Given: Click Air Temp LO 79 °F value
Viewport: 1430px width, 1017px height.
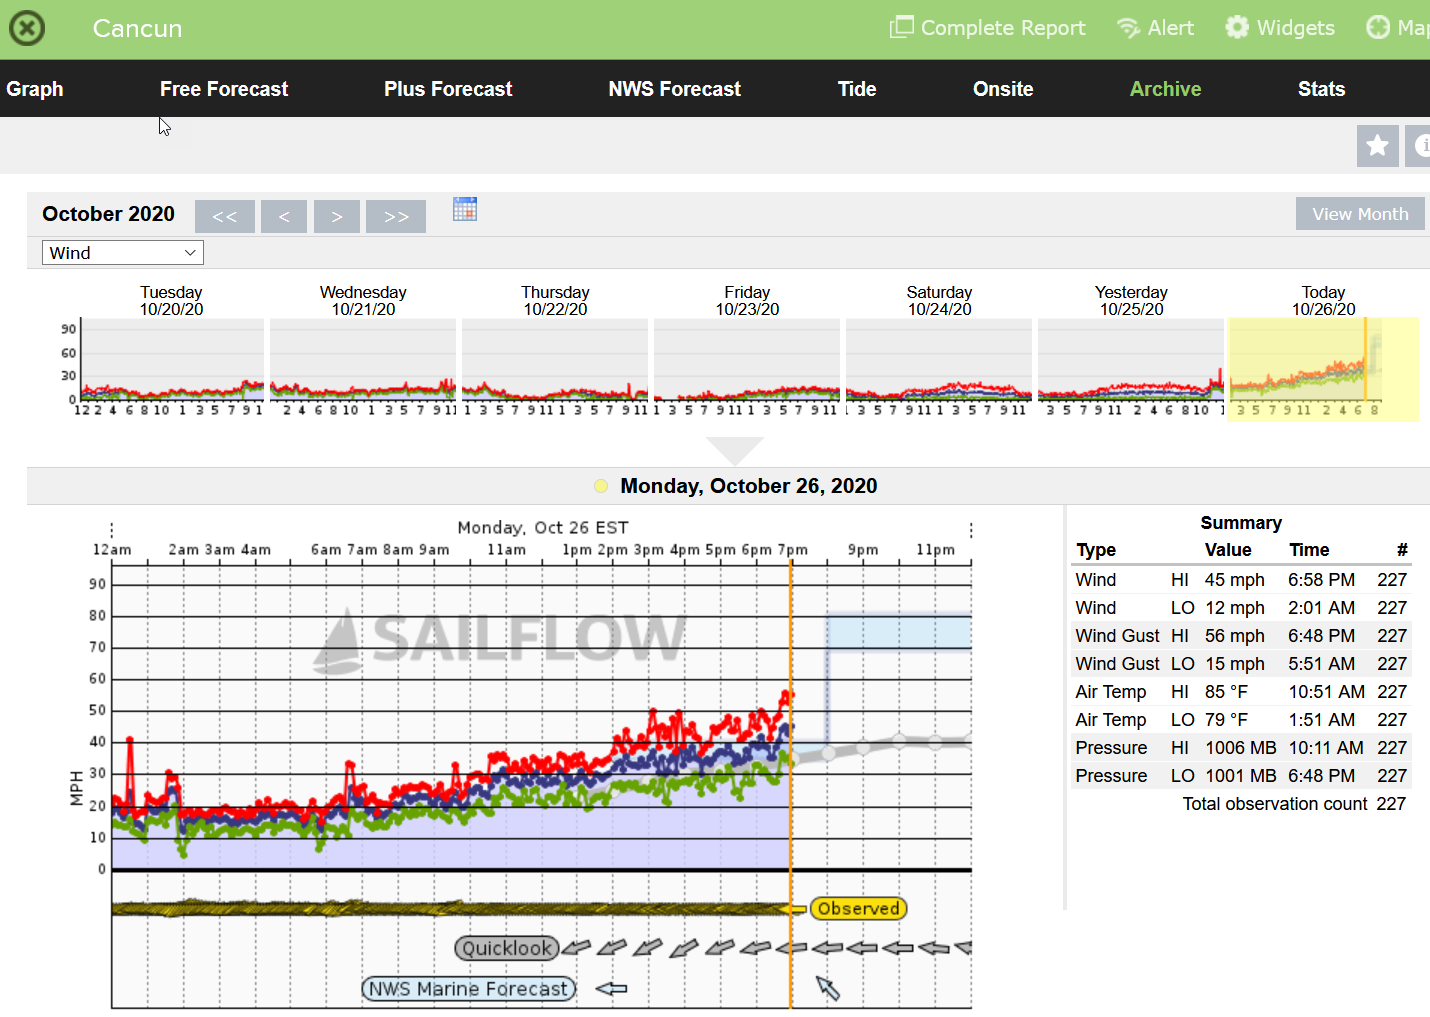Looking at the screenshot, I should pos(1226,720).
